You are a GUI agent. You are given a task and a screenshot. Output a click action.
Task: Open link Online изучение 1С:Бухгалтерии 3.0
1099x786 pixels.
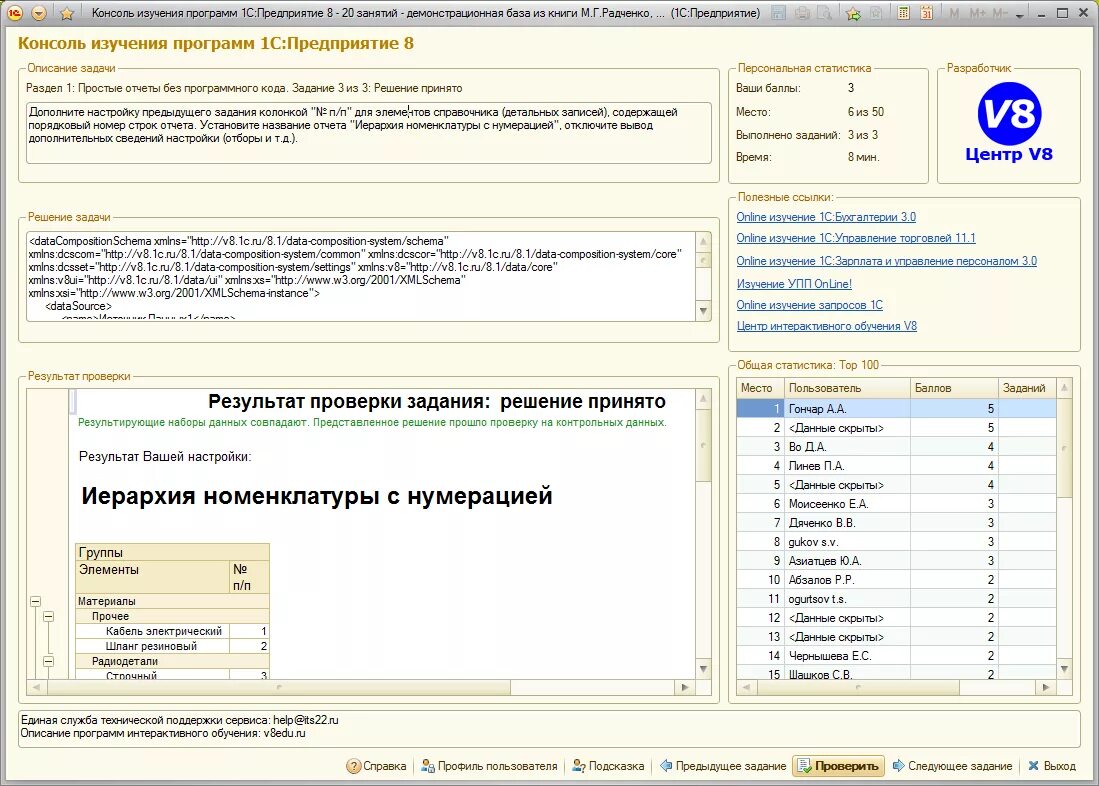pyautogui.click(x=826, y=217)
